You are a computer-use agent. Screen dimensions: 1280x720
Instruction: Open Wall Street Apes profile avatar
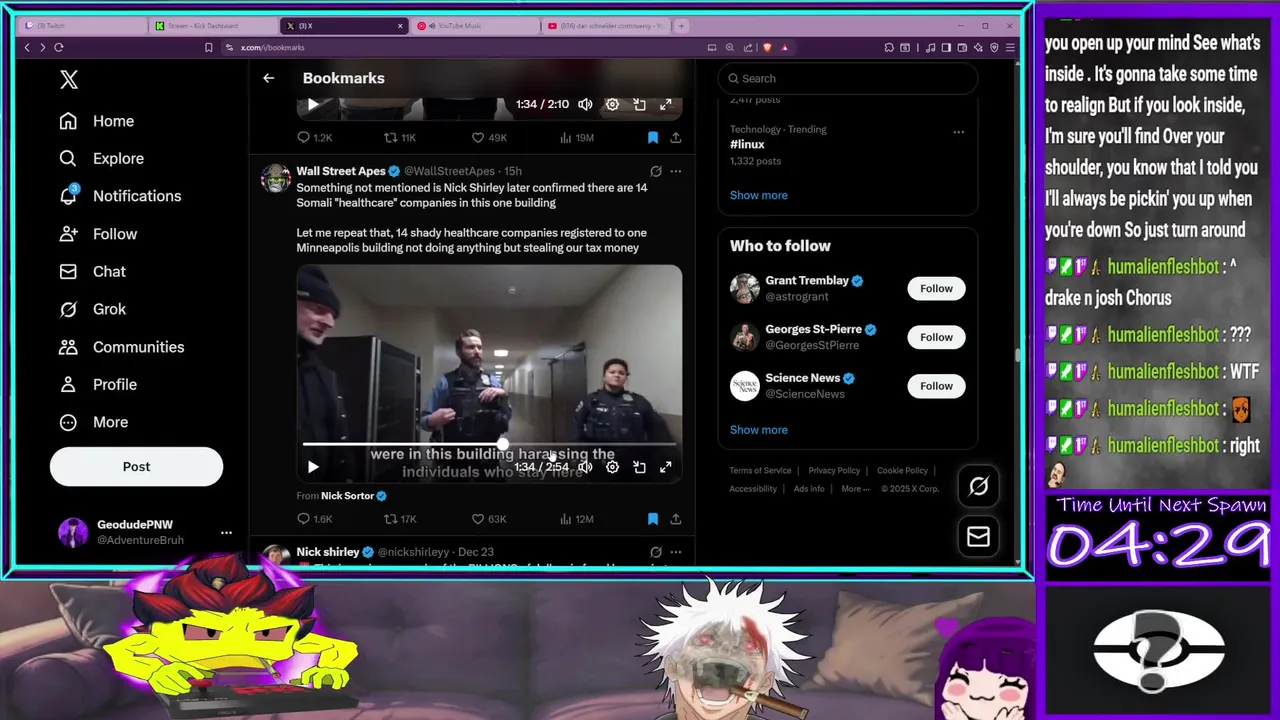[275, 178]
